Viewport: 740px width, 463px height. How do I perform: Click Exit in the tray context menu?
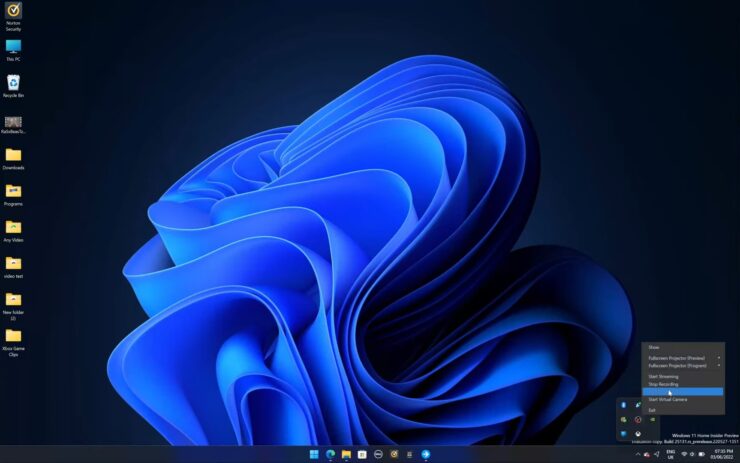[683, 410]
